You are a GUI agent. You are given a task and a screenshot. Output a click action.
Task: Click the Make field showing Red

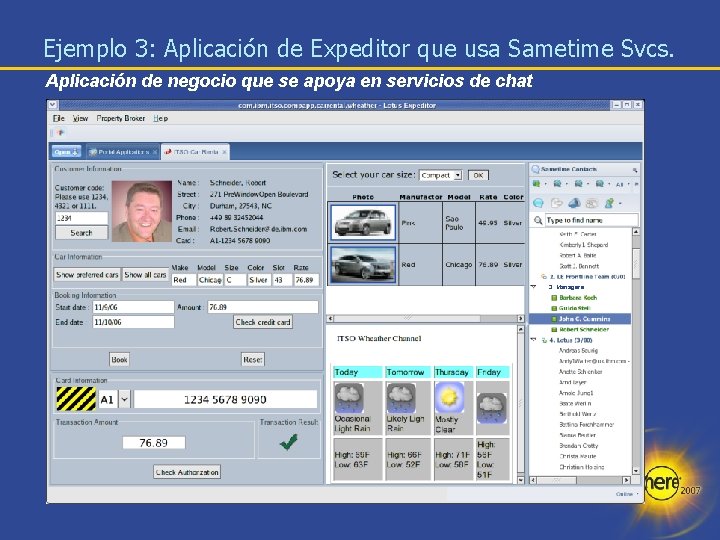tap(184, 280)
